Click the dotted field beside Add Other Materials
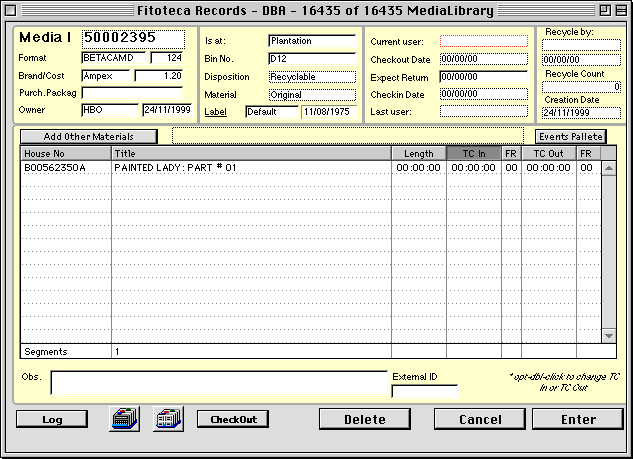633x459 pixels. (348, 136)
